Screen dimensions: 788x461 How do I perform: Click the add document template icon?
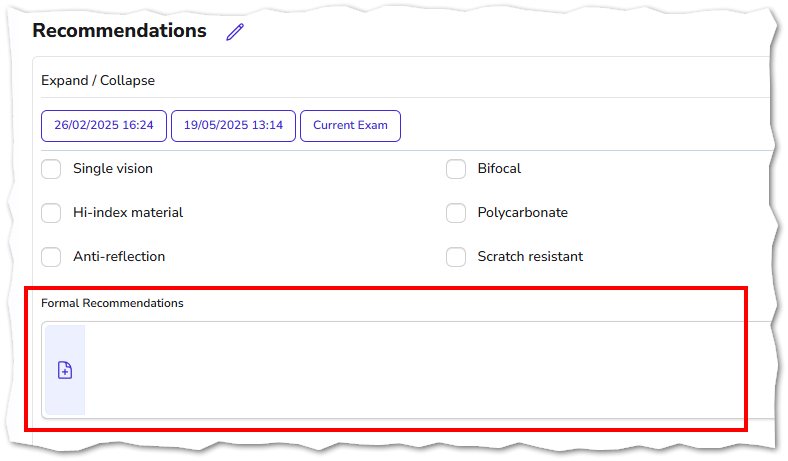coord(65,371)
